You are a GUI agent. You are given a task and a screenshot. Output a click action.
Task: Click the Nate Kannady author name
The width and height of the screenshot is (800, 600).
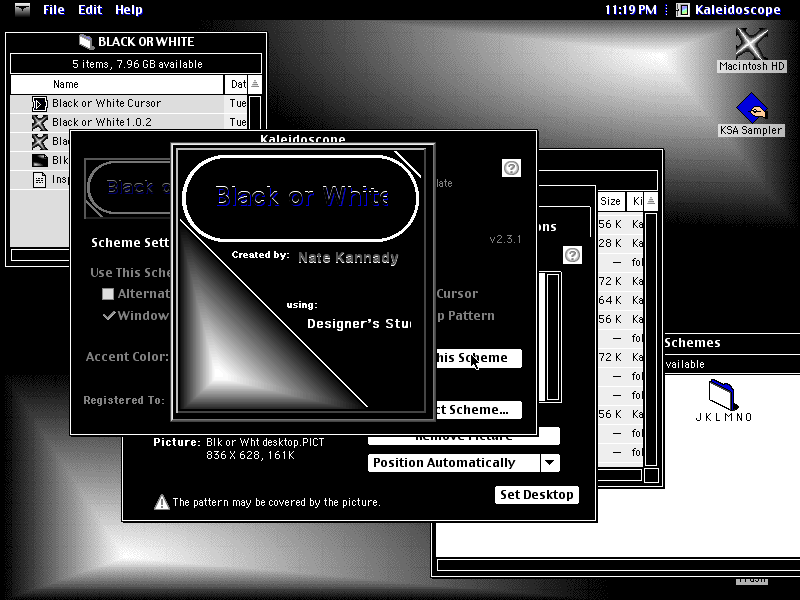click(x=348, y=258)
